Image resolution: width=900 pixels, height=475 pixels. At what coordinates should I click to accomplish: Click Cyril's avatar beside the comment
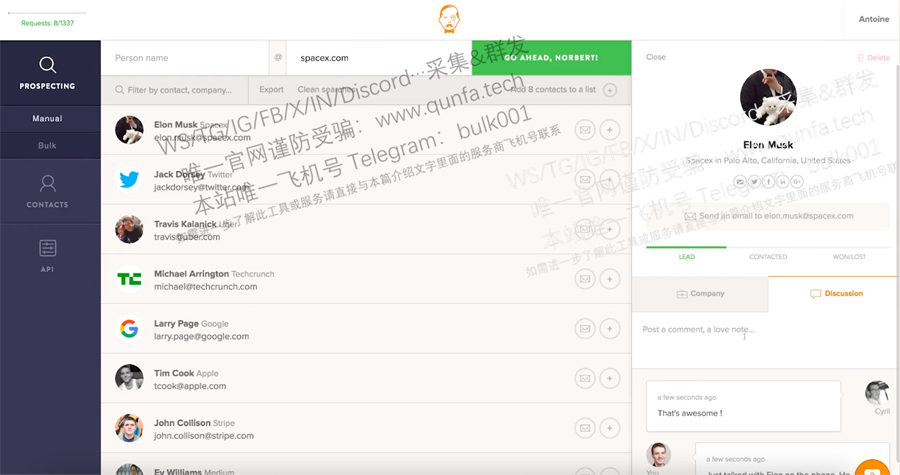pos(877,393)
